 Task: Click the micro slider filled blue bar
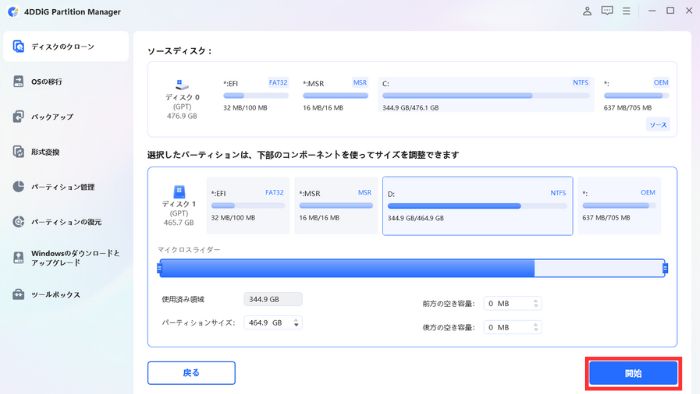tap(347, 268)
